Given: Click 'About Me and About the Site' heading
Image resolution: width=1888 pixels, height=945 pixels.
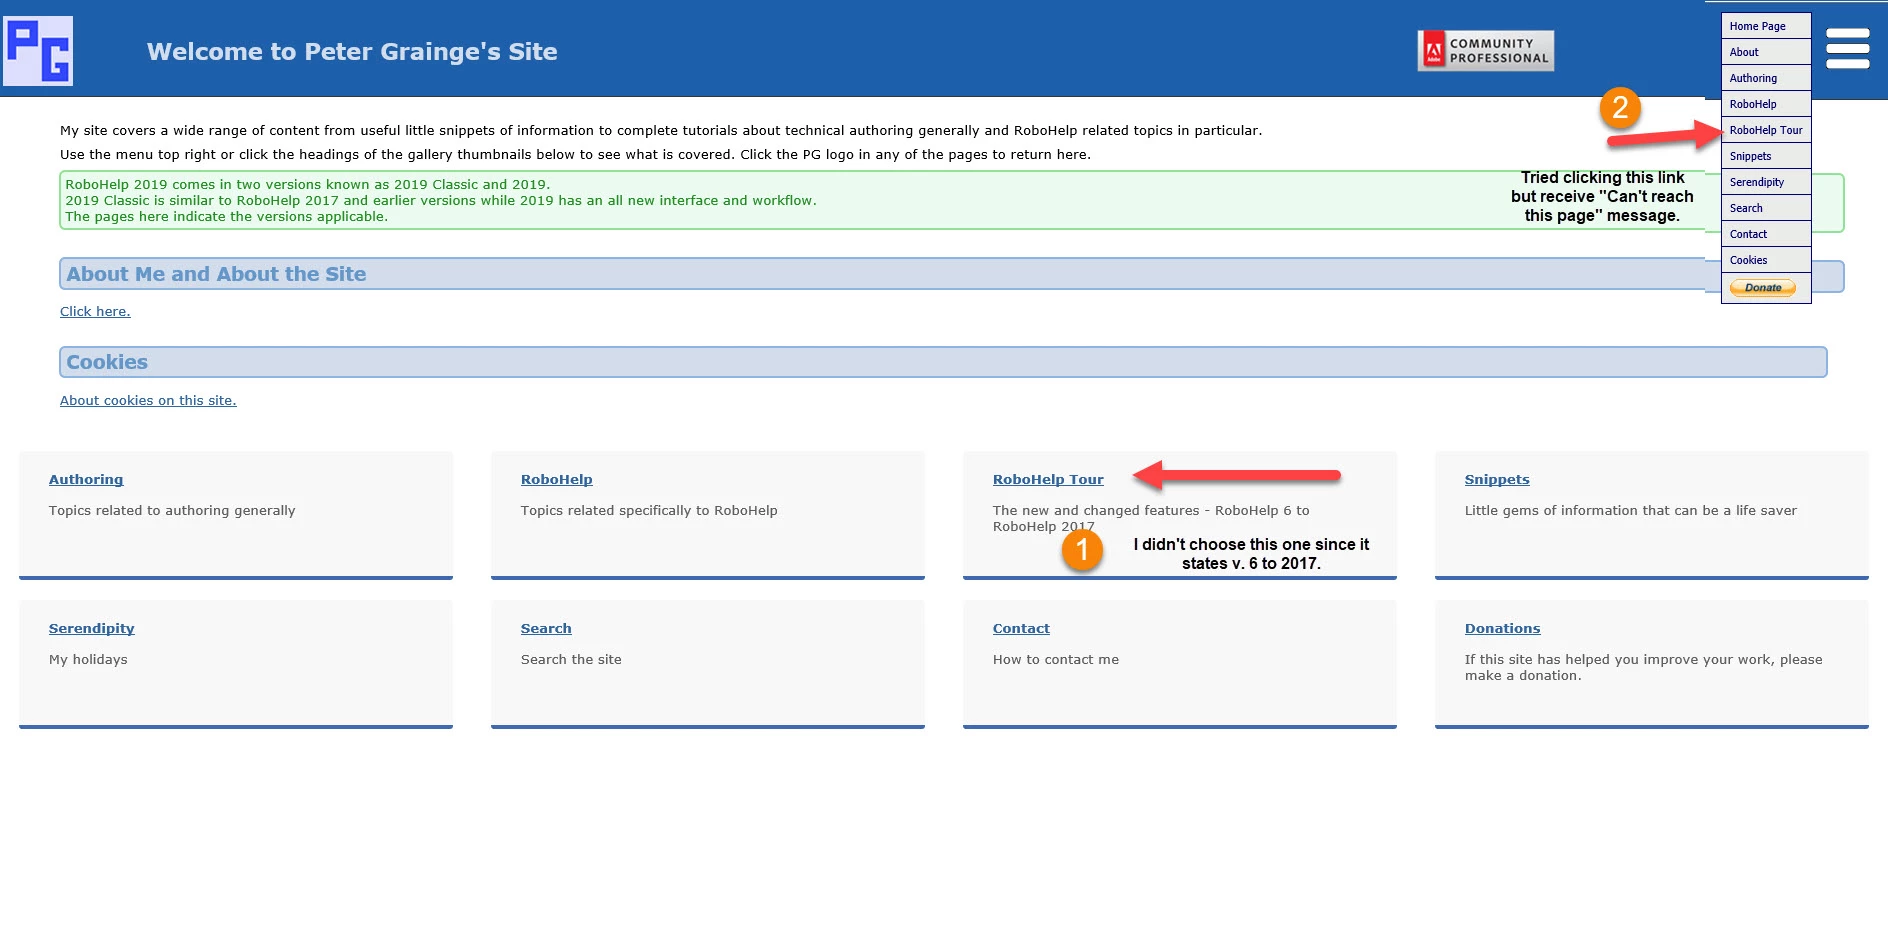Looking at the screenshot, I should pos(216,274).
